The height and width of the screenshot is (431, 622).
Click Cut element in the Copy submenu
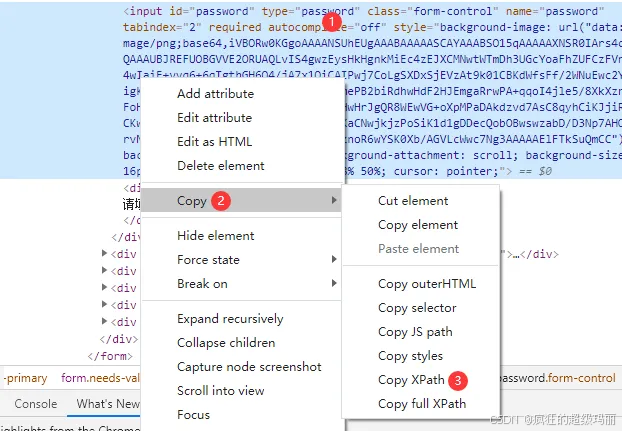(413, 201)
